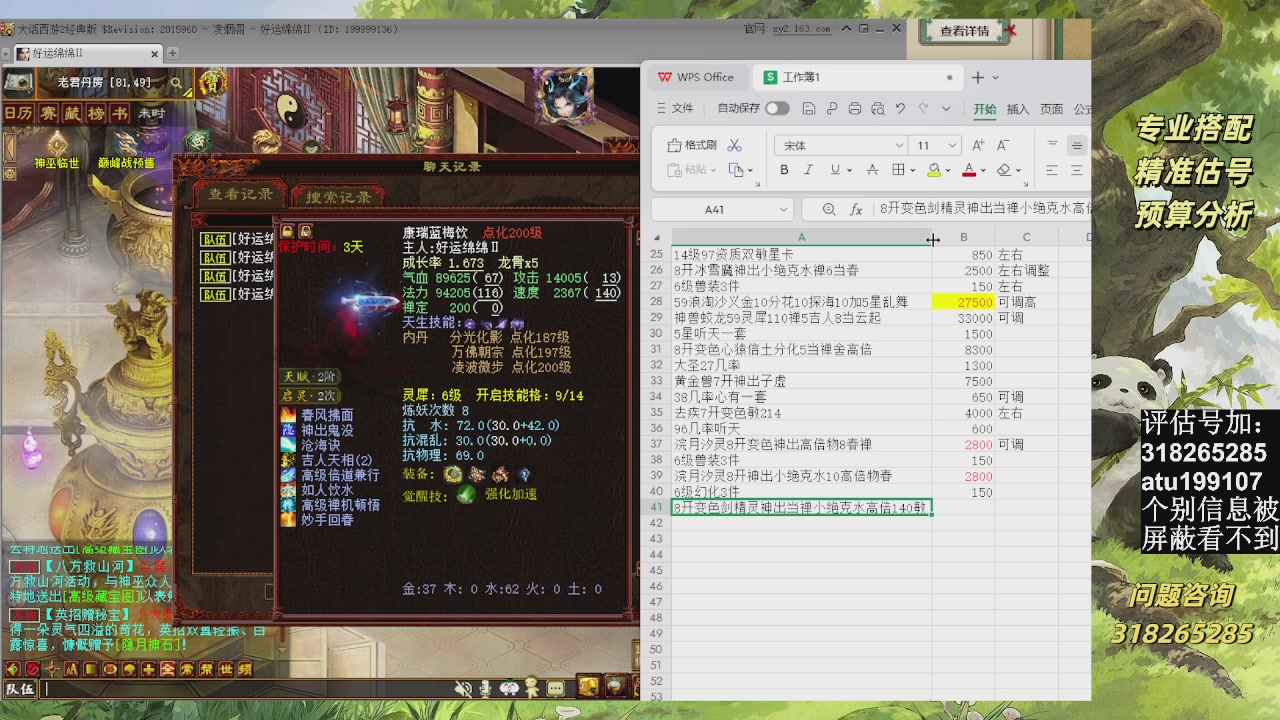Increase font size with A+ icon
The width and height of the screenshot is (1280, 720).
click(x=978, y=145)
